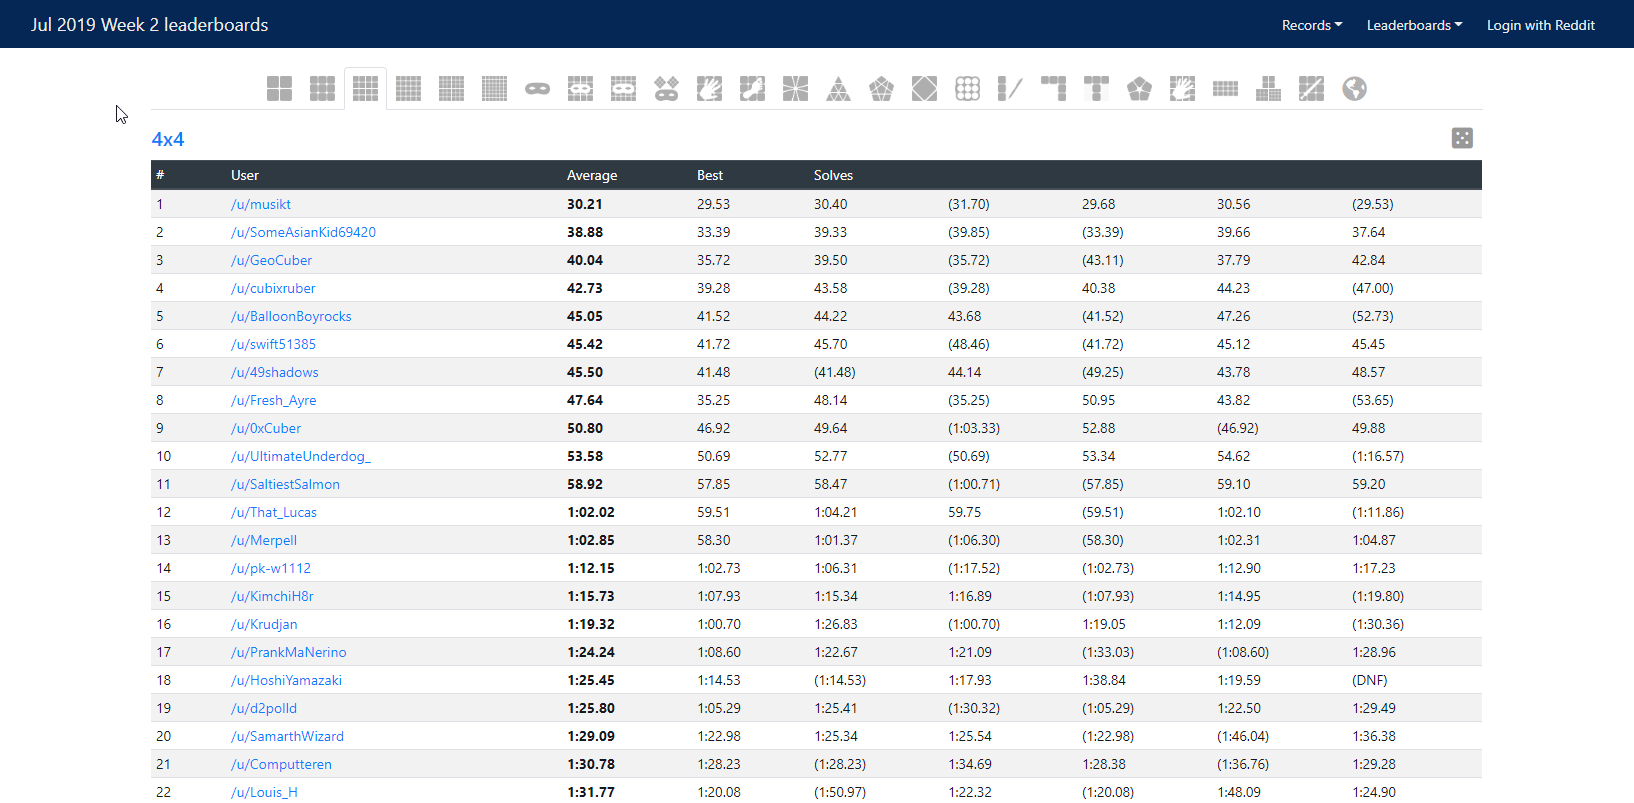The image size is (1634, 803).
Task: Open /u/PrankMaNerino profile link
Action: coord(289,652)
